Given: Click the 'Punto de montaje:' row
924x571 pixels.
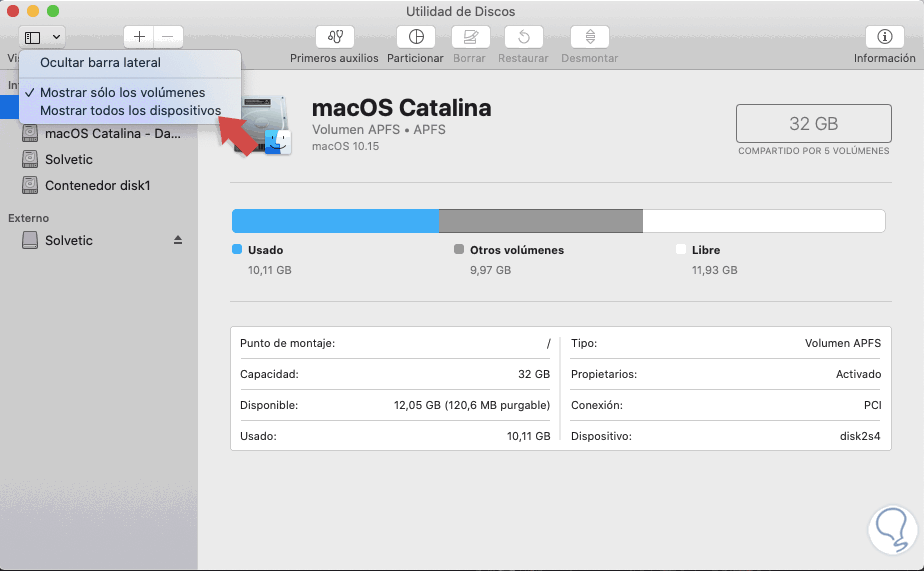Looking at the screenshot, I should click(x=395, y=344).
